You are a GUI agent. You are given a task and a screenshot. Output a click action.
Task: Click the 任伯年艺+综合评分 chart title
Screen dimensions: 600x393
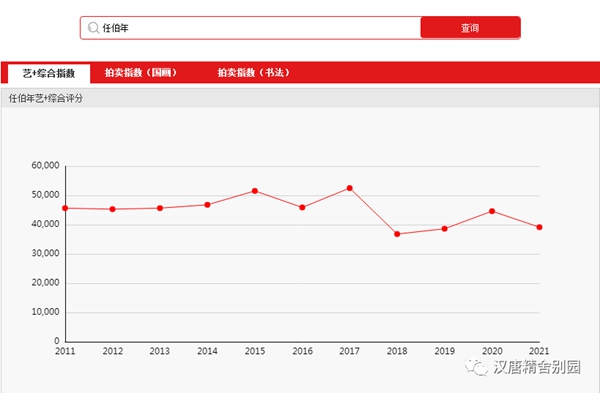pos(46,98)
